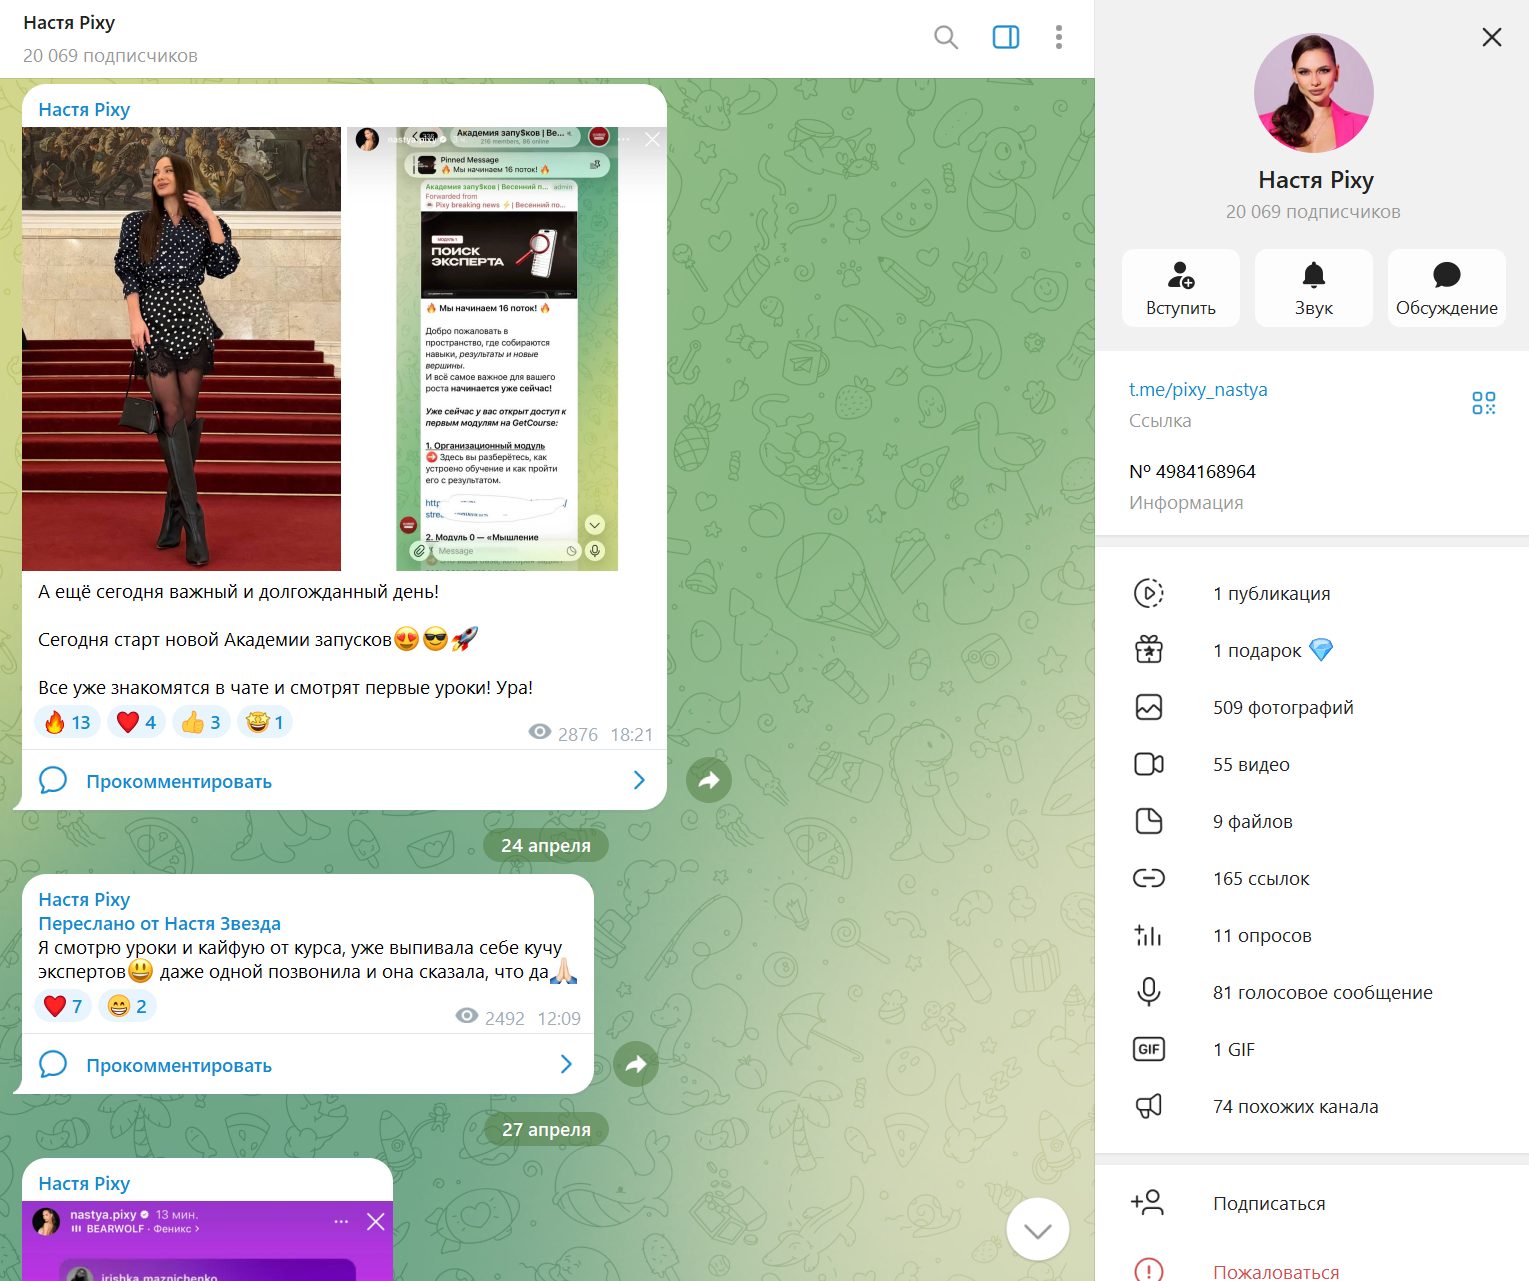Toggle the right info sidebar panel icon
1529x1281 pixels.
[1005, 38]
